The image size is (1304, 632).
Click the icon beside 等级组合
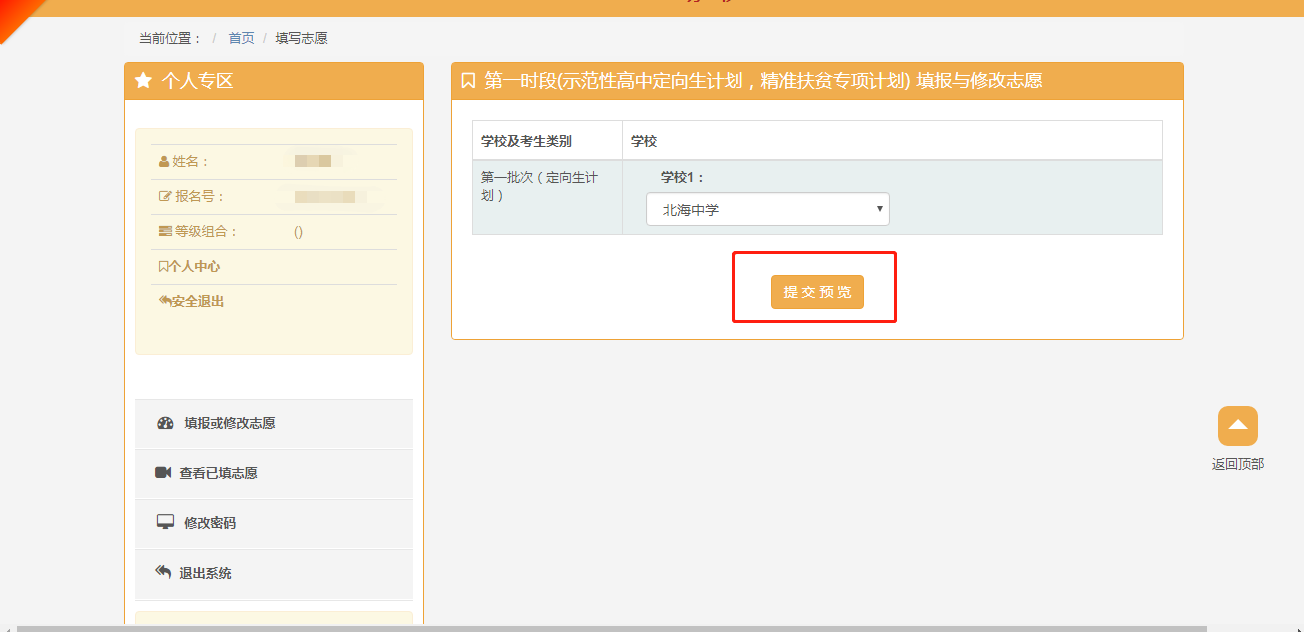pyautogui.click(x=165, y=232)
